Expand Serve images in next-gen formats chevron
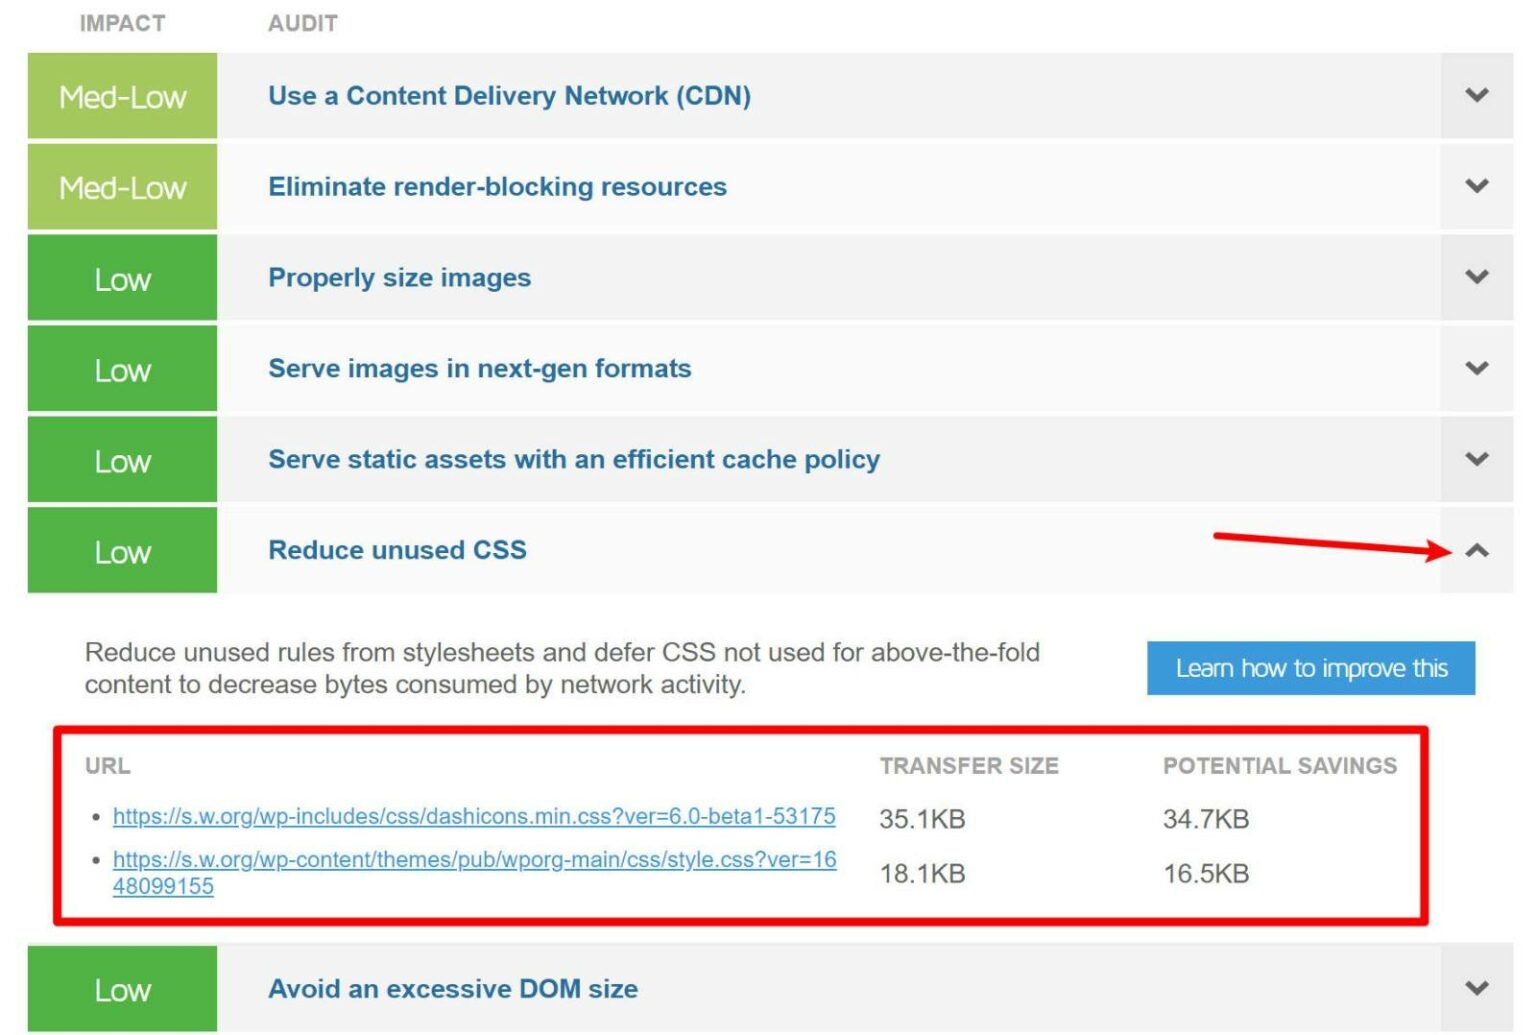1536x1035 pixels. [x=1476, y=369]
